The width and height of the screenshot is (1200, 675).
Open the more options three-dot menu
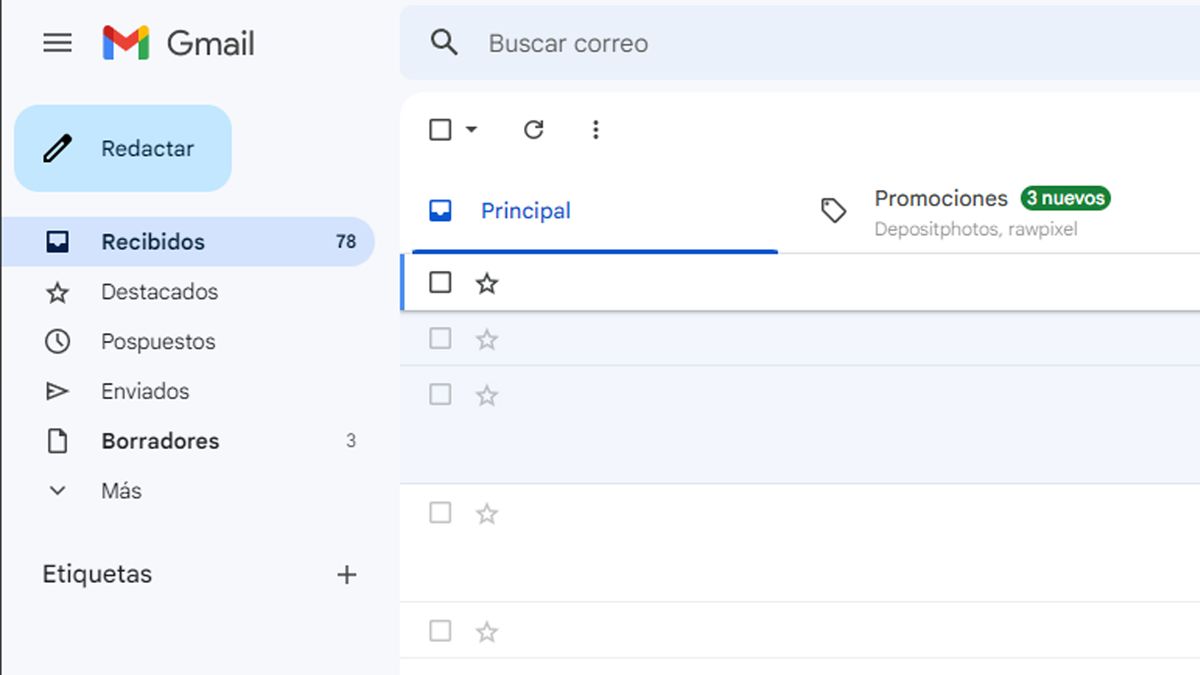(x=596, y=129)
